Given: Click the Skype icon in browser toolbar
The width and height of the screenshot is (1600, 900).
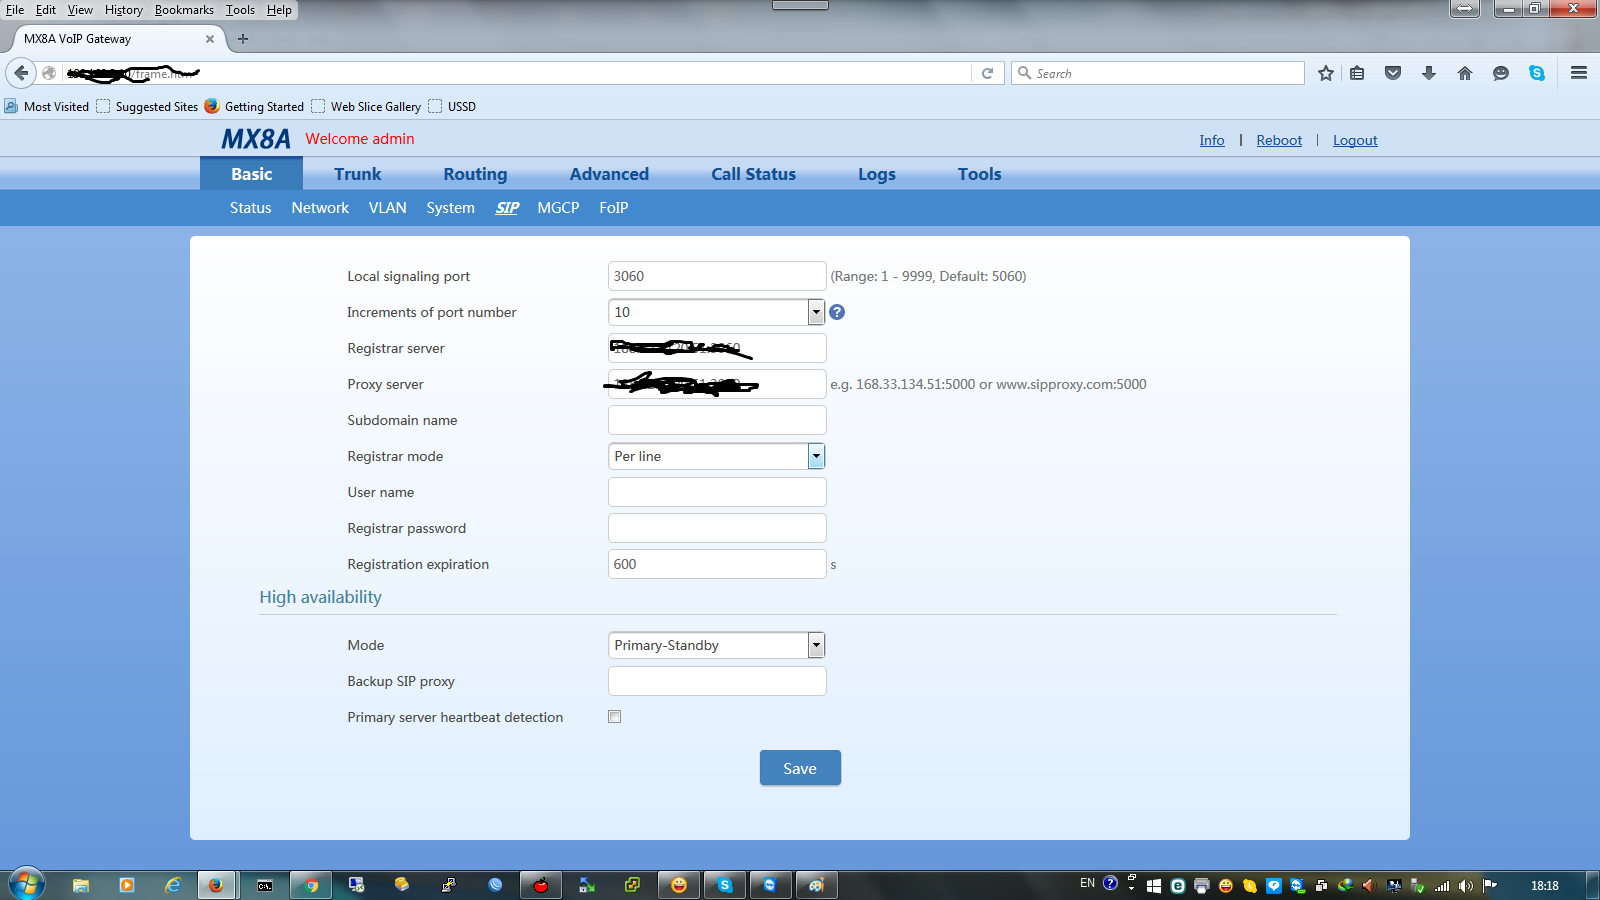Looking at the screenshot, I should 1537,73.
